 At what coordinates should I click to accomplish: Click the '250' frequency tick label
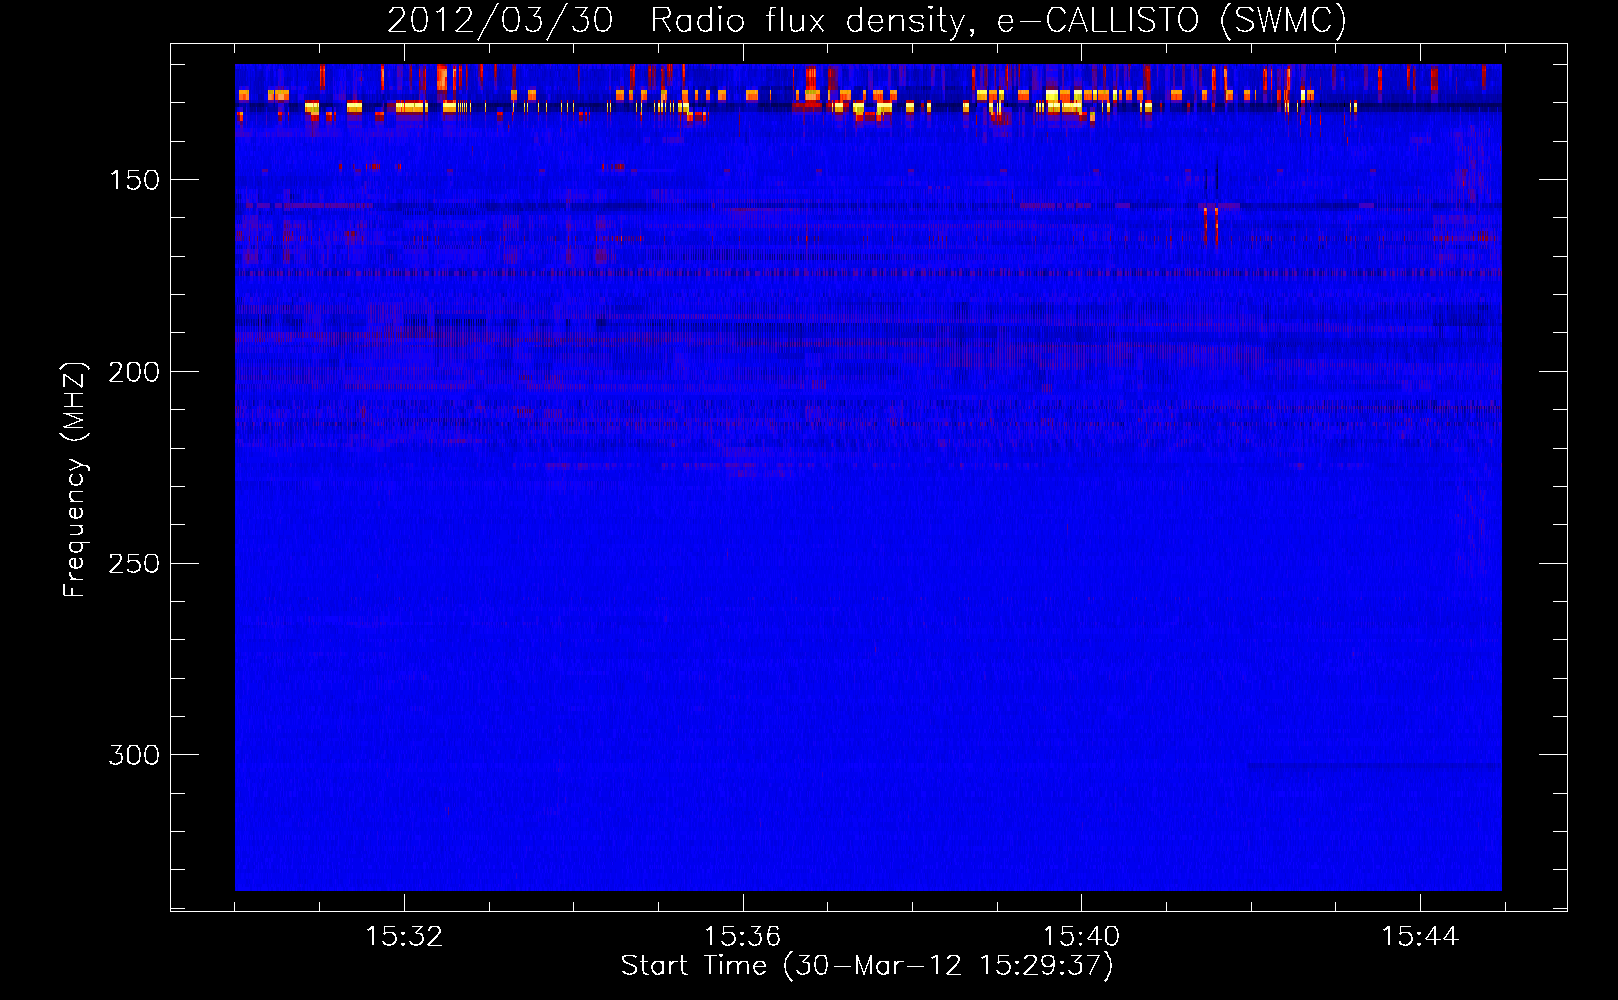coord(134,563)
